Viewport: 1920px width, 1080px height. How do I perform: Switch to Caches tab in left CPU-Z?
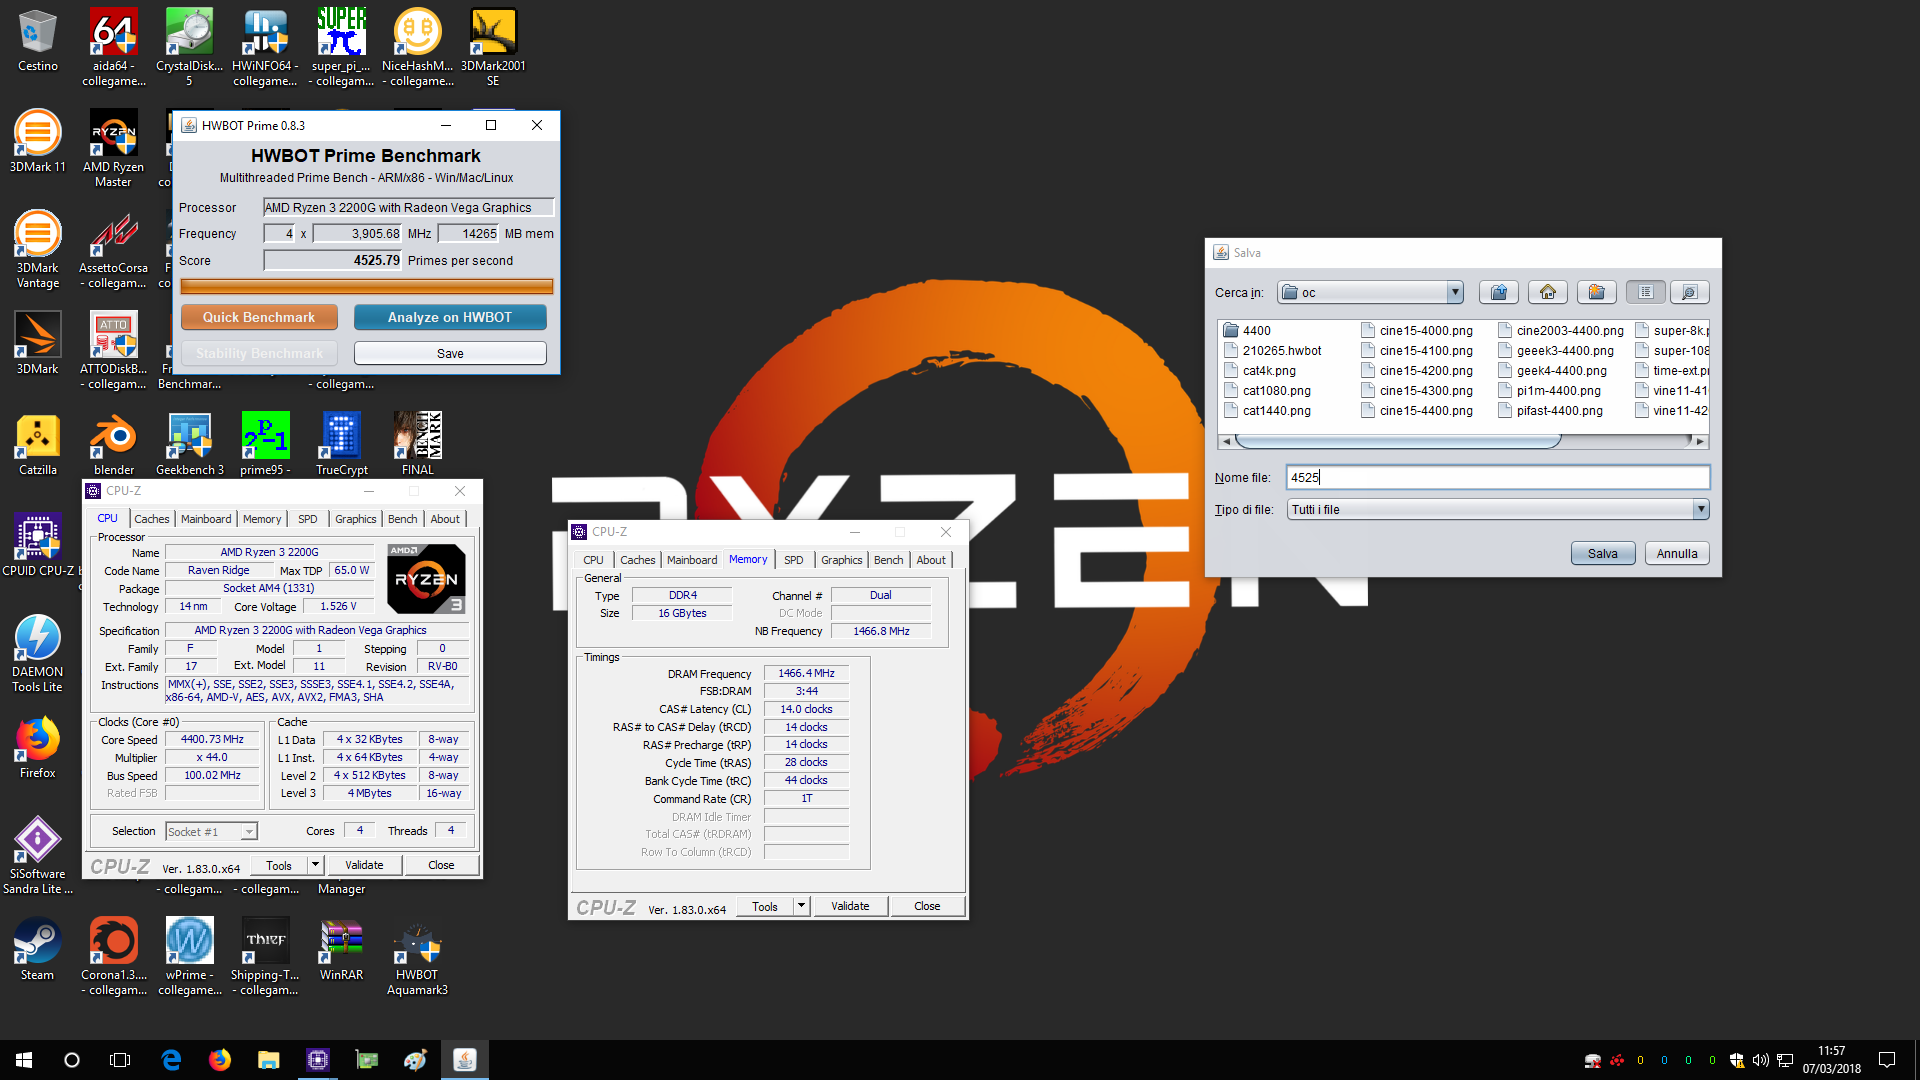(151, 519)
